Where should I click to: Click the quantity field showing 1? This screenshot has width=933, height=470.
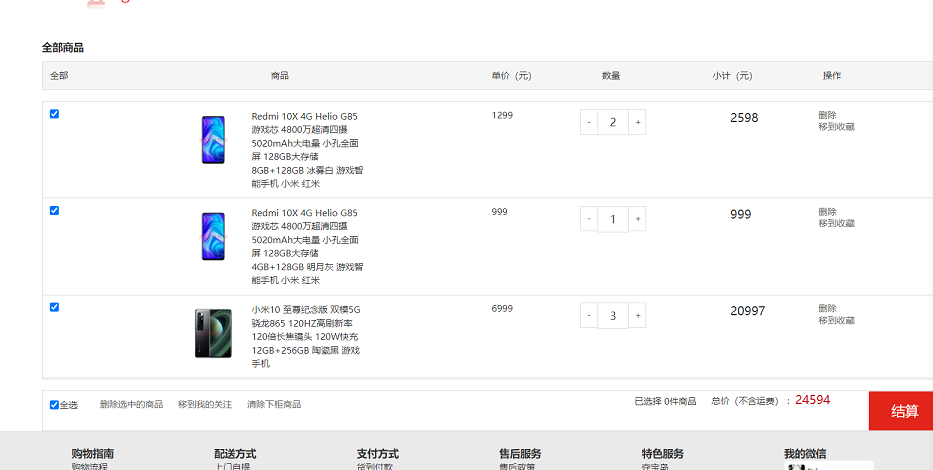[x=613, y=219]
